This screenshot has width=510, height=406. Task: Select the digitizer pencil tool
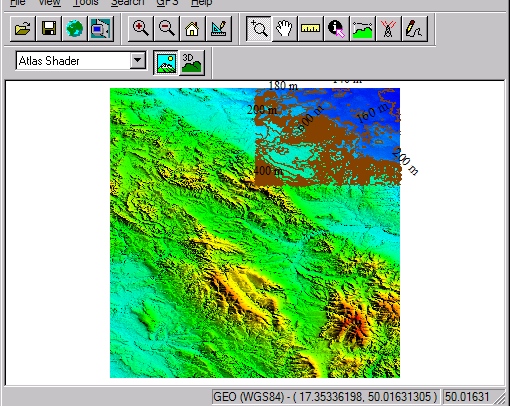(415, 29)
